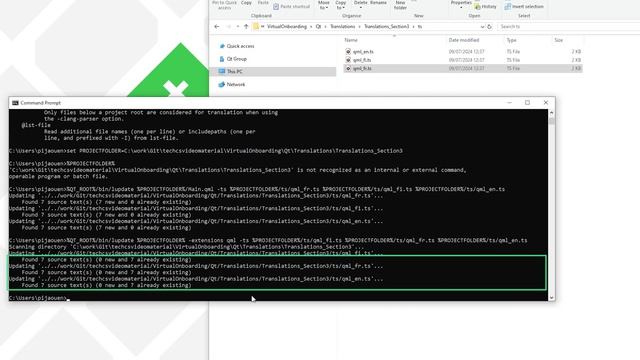This screenshot has height=360, width=640.
Task: Click the Network sidebar icon
Action: [222, 84]
